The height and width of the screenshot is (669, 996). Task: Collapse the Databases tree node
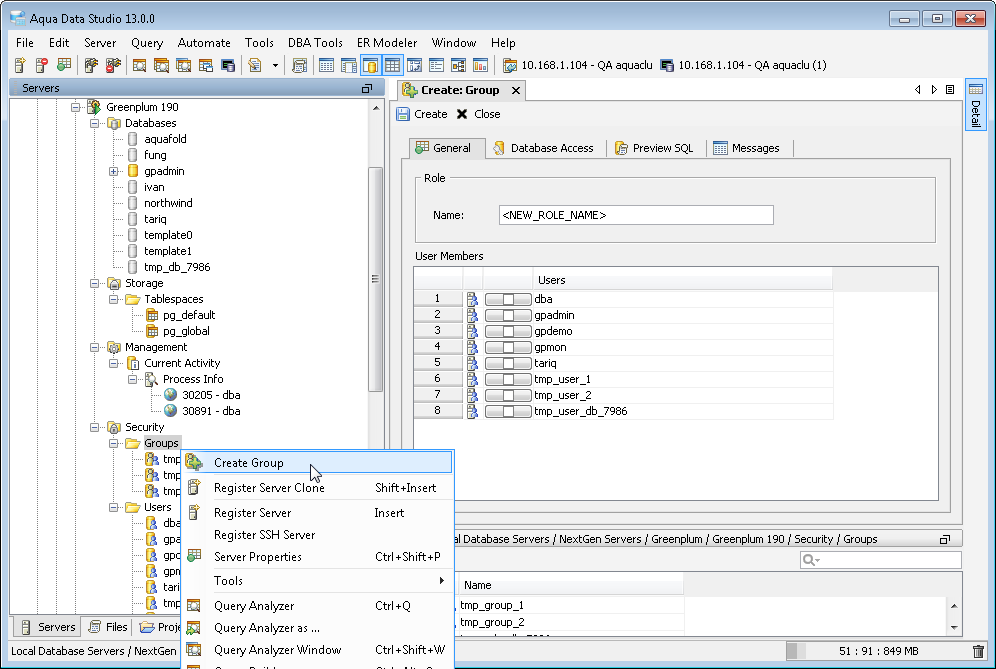tap(95, 123)
